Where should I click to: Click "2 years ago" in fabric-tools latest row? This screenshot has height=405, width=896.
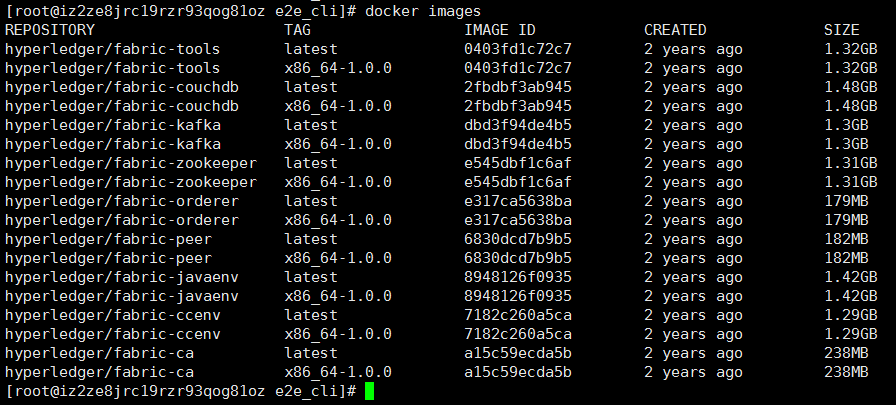pos(693,49)
